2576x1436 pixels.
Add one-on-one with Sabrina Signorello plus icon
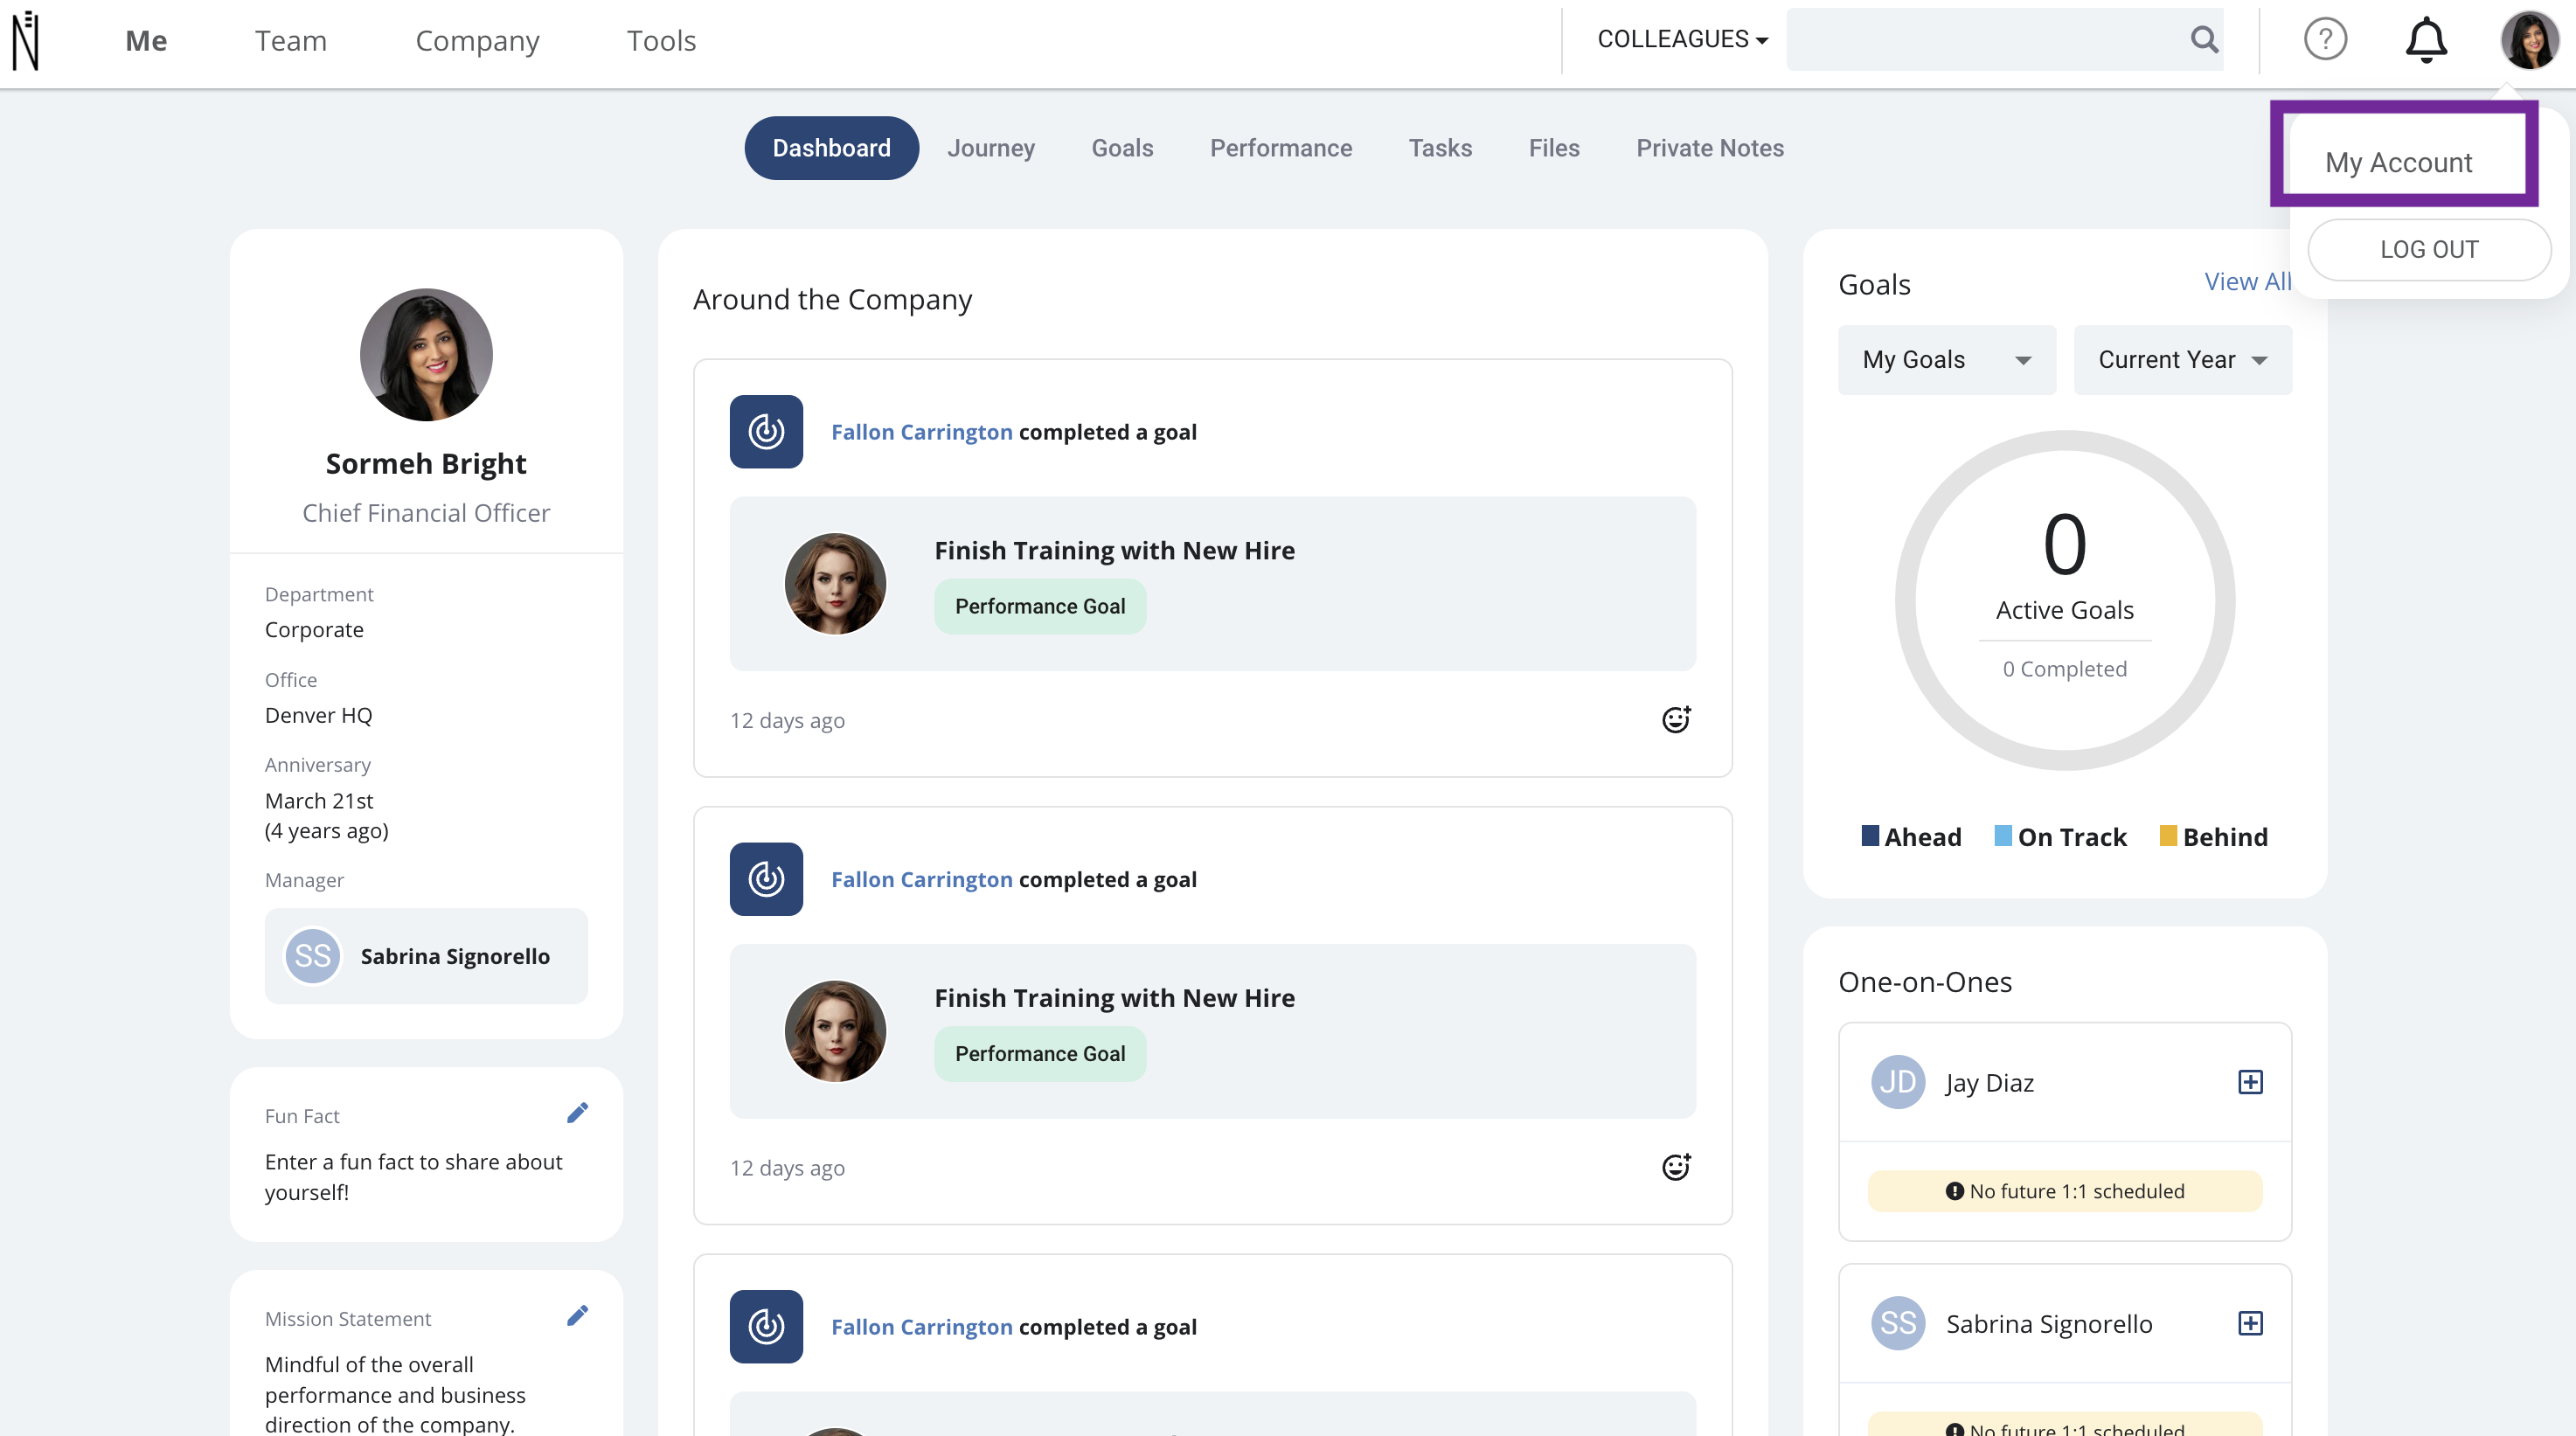click(2250, 1323)
